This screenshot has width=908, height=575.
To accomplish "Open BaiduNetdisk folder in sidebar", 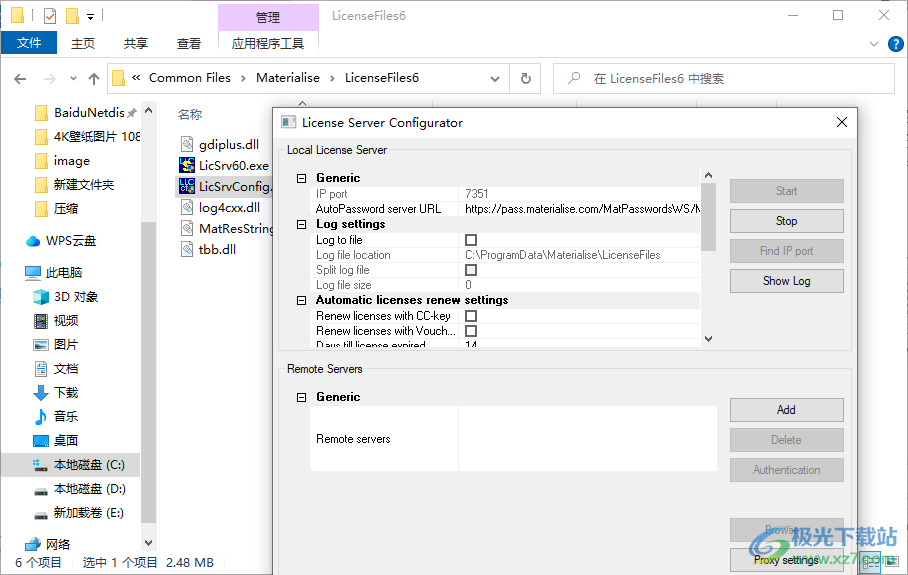I will pyautogui.click(x=89, y=112).
